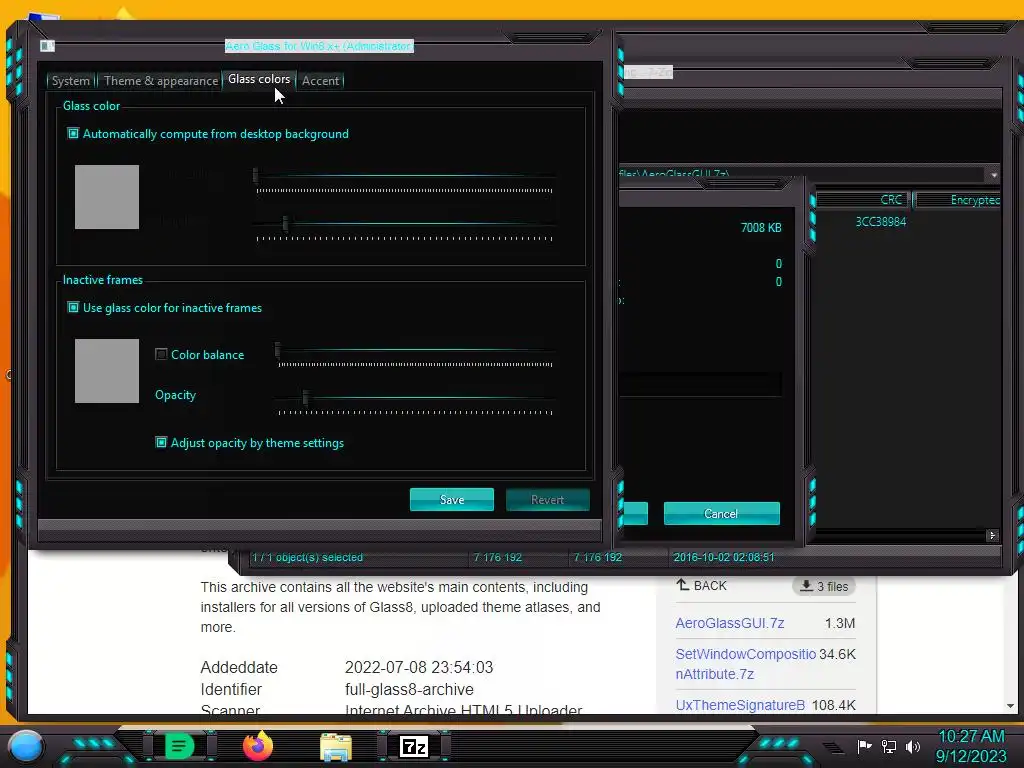Click the '1 / 1 object(s) selected' status
The image size is (1024, 768).
[307, 557]
